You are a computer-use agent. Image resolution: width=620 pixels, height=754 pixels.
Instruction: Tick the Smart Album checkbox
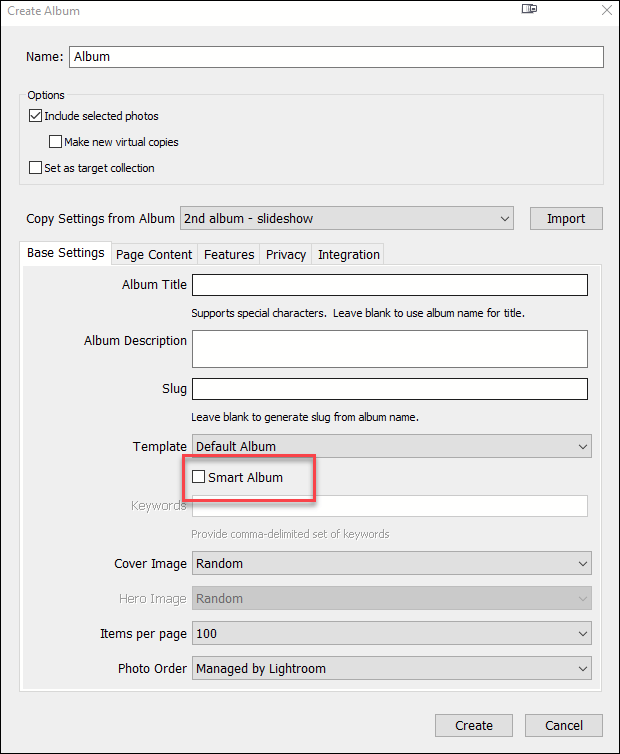click(x=198, y=477)
